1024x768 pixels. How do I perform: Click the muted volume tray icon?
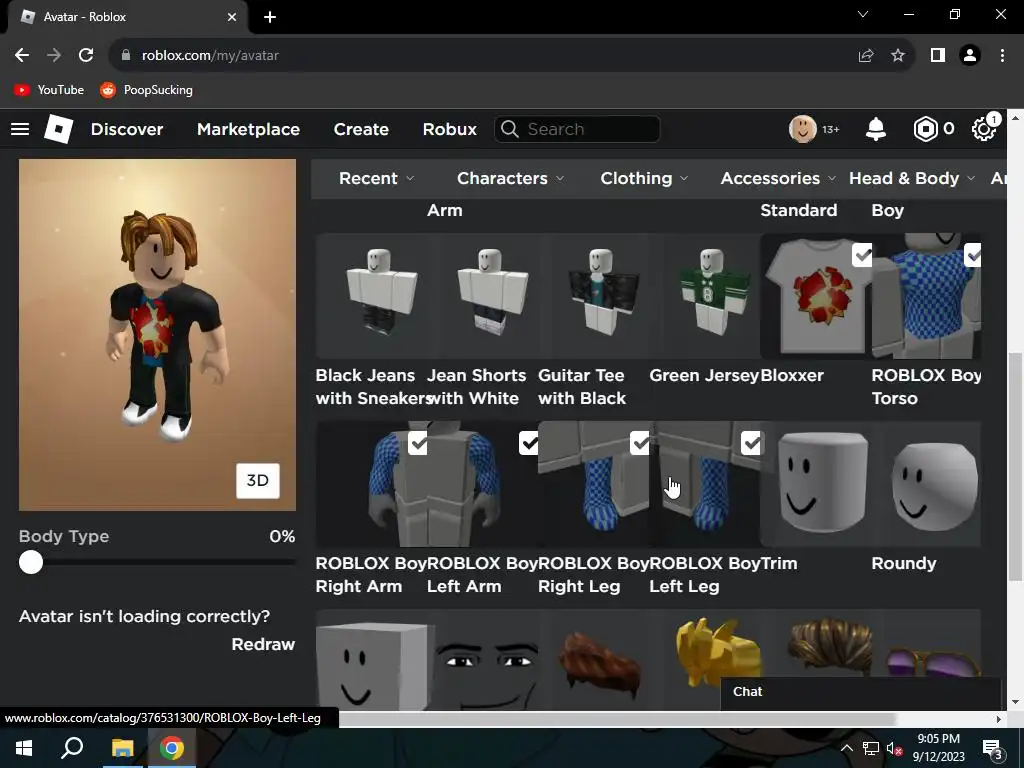(x=894, y=748)
